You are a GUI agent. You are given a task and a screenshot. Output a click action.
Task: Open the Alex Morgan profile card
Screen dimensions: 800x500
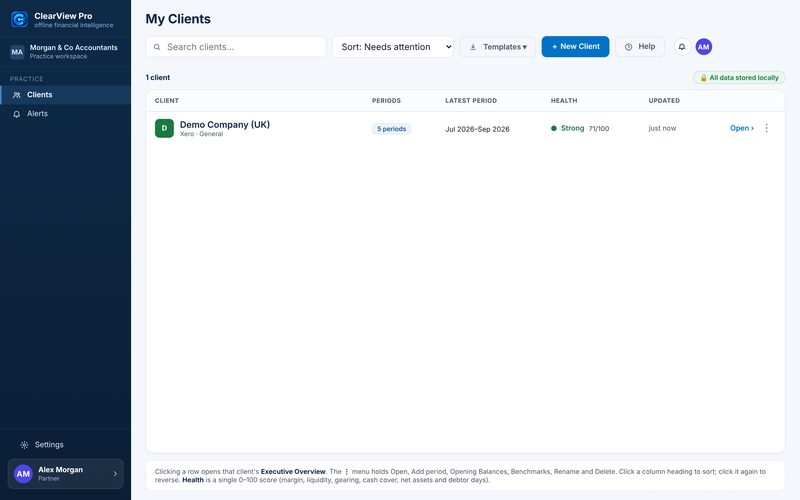65,474
